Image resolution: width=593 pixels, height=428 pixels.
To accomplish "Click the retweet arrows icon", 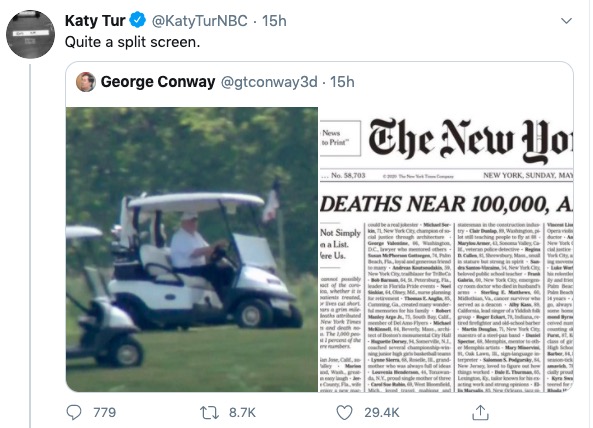I will coord(209,412).
